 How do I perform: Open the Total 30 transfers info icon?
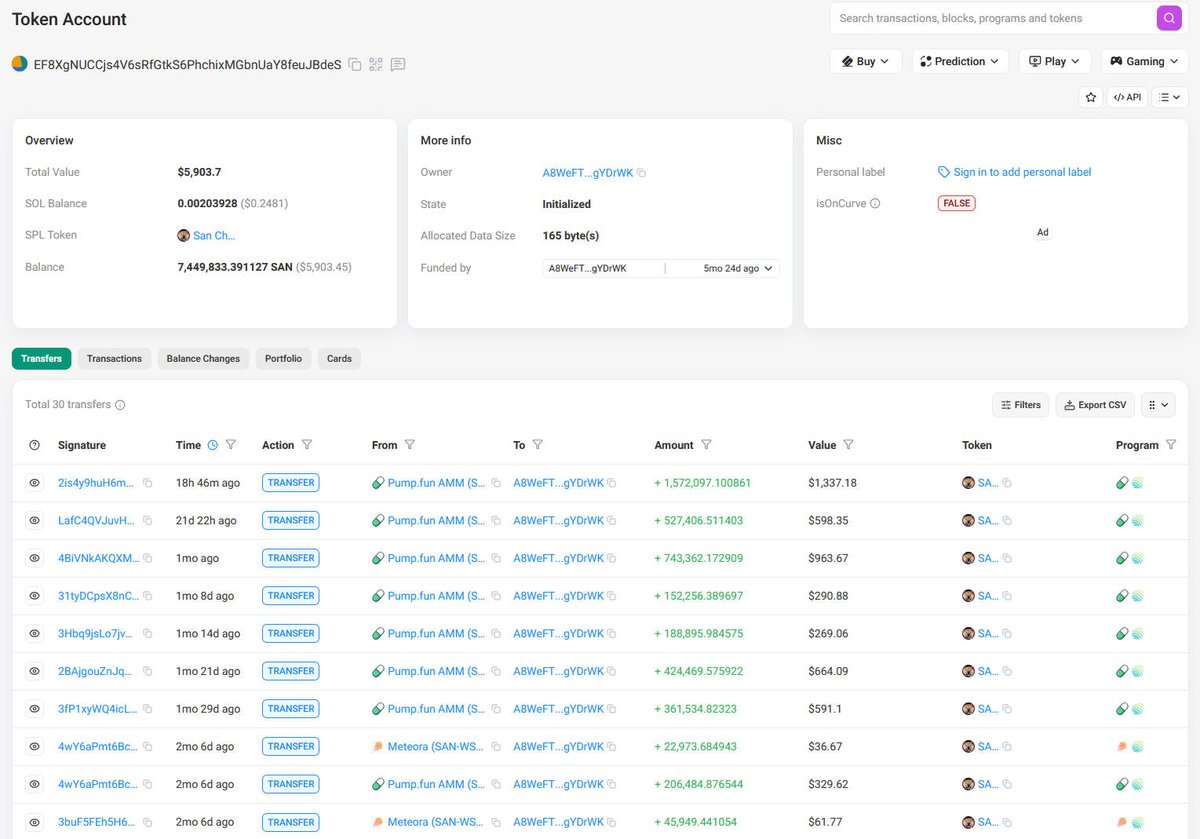point(120,405)
